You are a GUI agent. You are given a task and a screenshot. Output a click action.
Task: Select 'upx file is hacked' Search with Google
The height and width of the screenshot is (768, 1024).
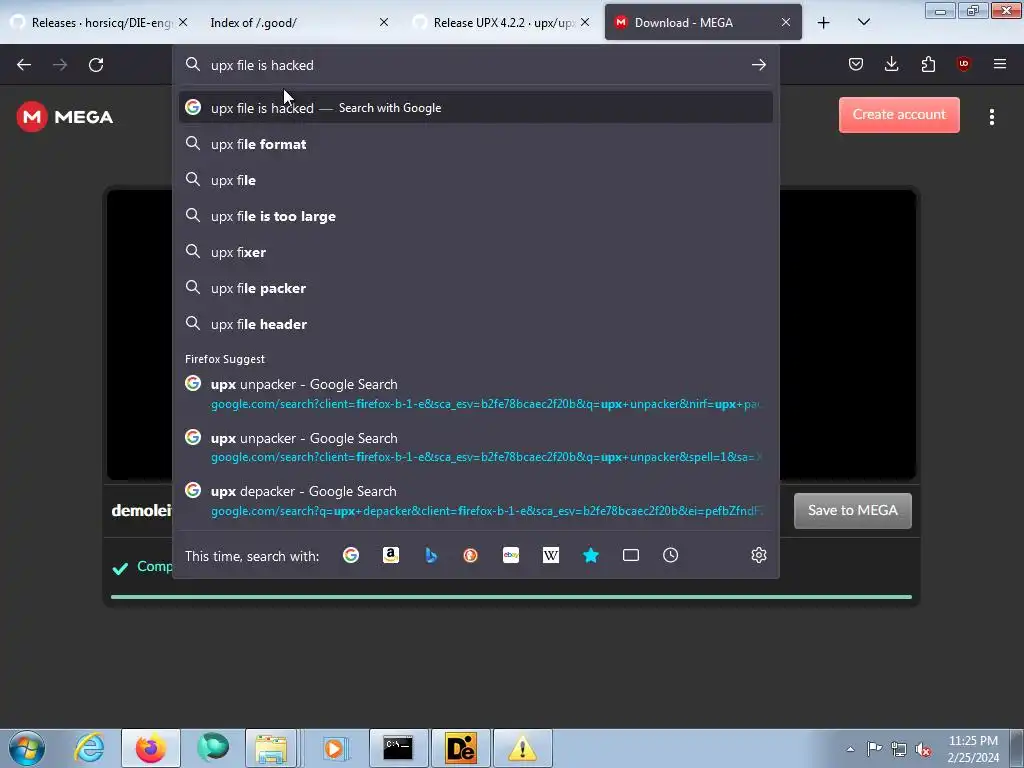pyautogui.click(x=475, y=108)
